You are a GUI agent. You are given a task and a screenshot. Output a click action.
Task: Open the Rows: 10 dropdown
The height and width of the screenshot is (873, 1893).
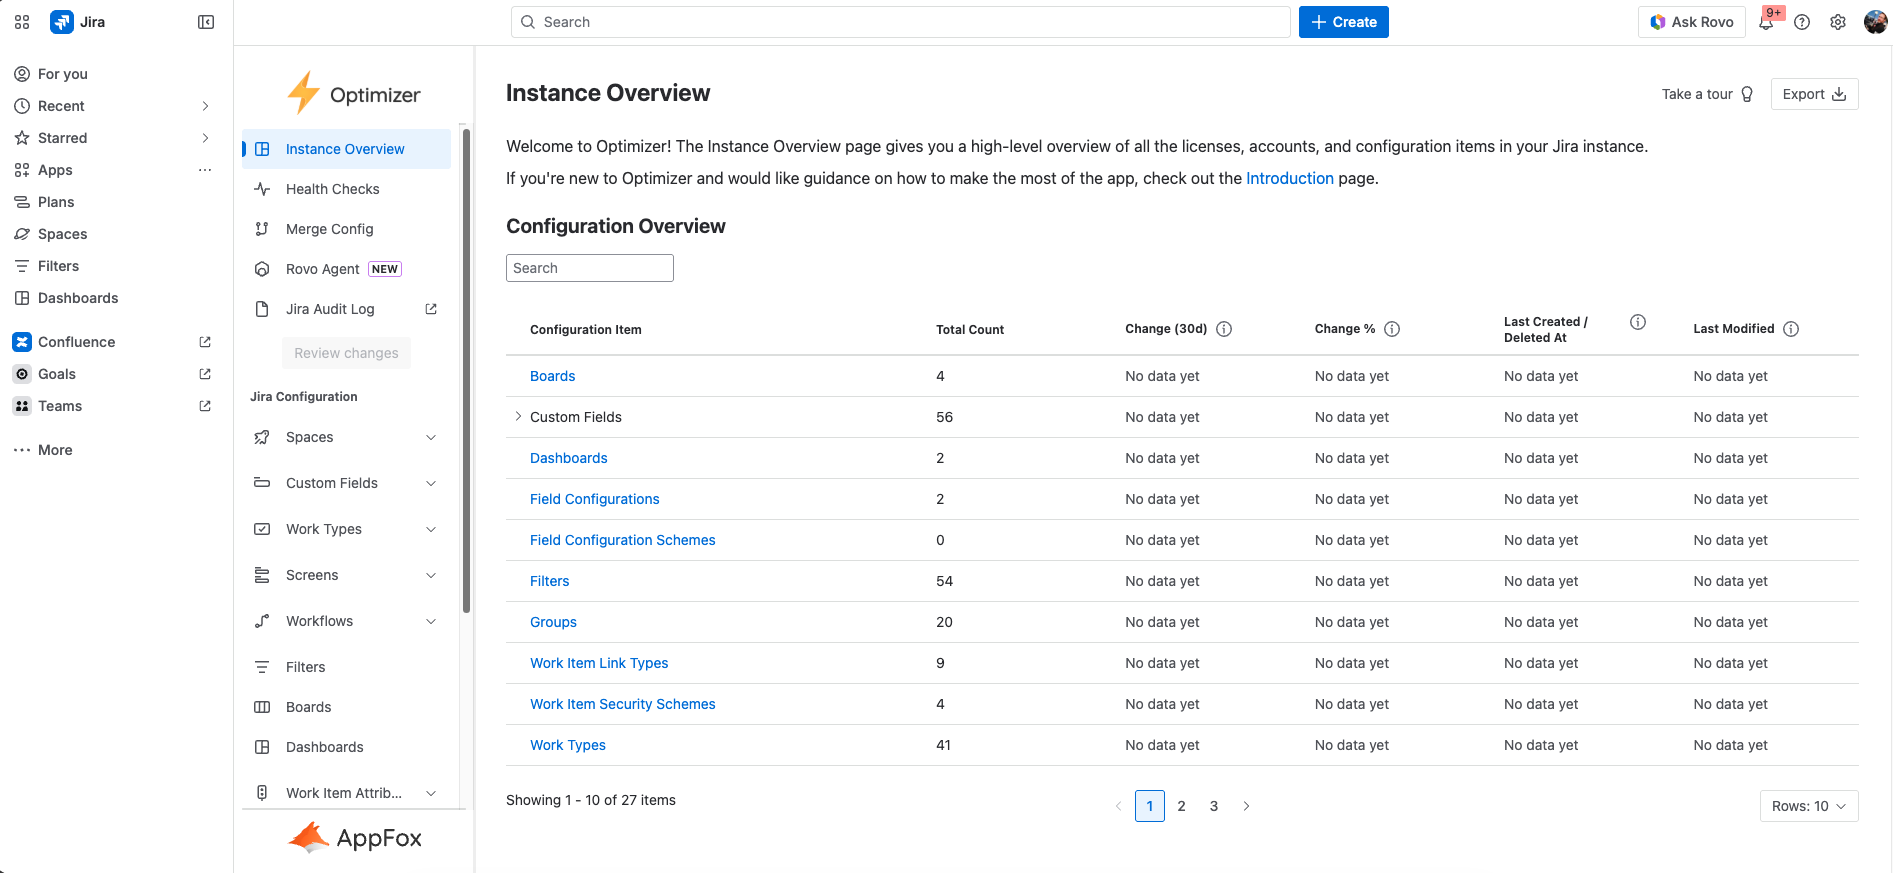click(1808, 806)
